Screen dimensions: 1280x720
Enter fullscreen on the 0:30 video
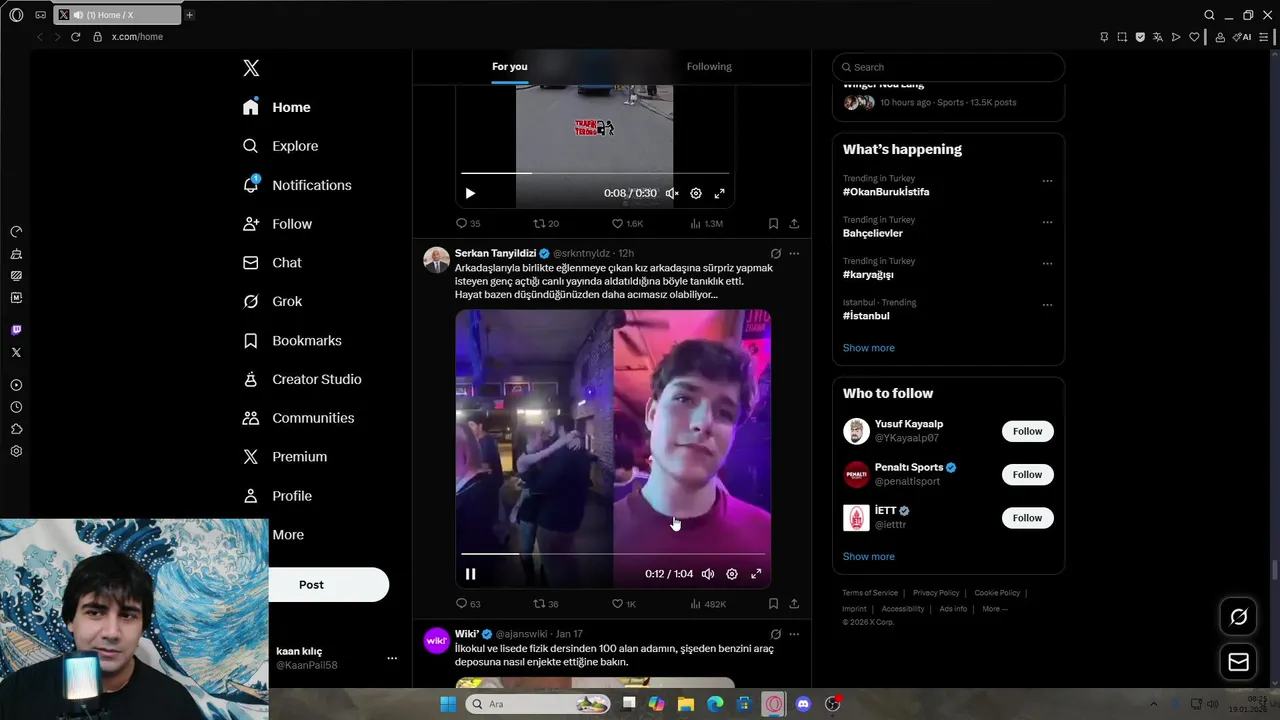719,193
